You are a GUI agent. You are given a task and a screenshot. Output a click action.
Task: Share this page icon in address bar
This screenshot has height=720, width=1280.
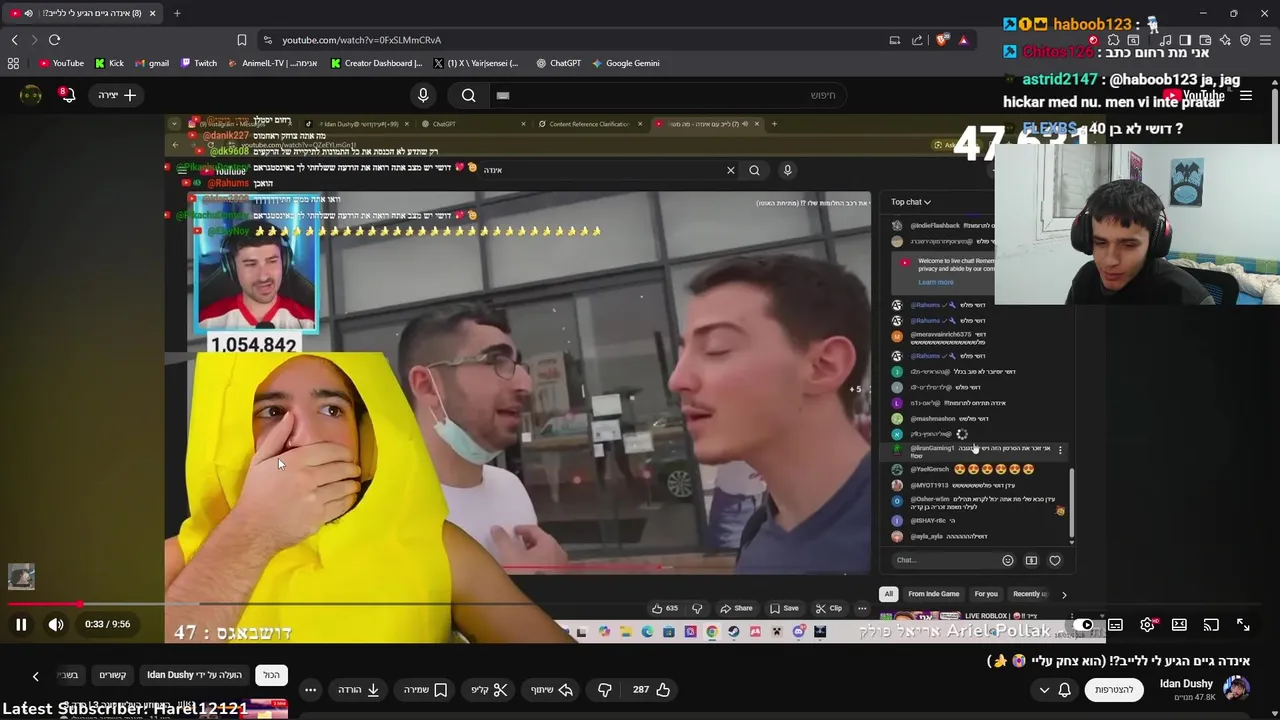tap(917, 40)
